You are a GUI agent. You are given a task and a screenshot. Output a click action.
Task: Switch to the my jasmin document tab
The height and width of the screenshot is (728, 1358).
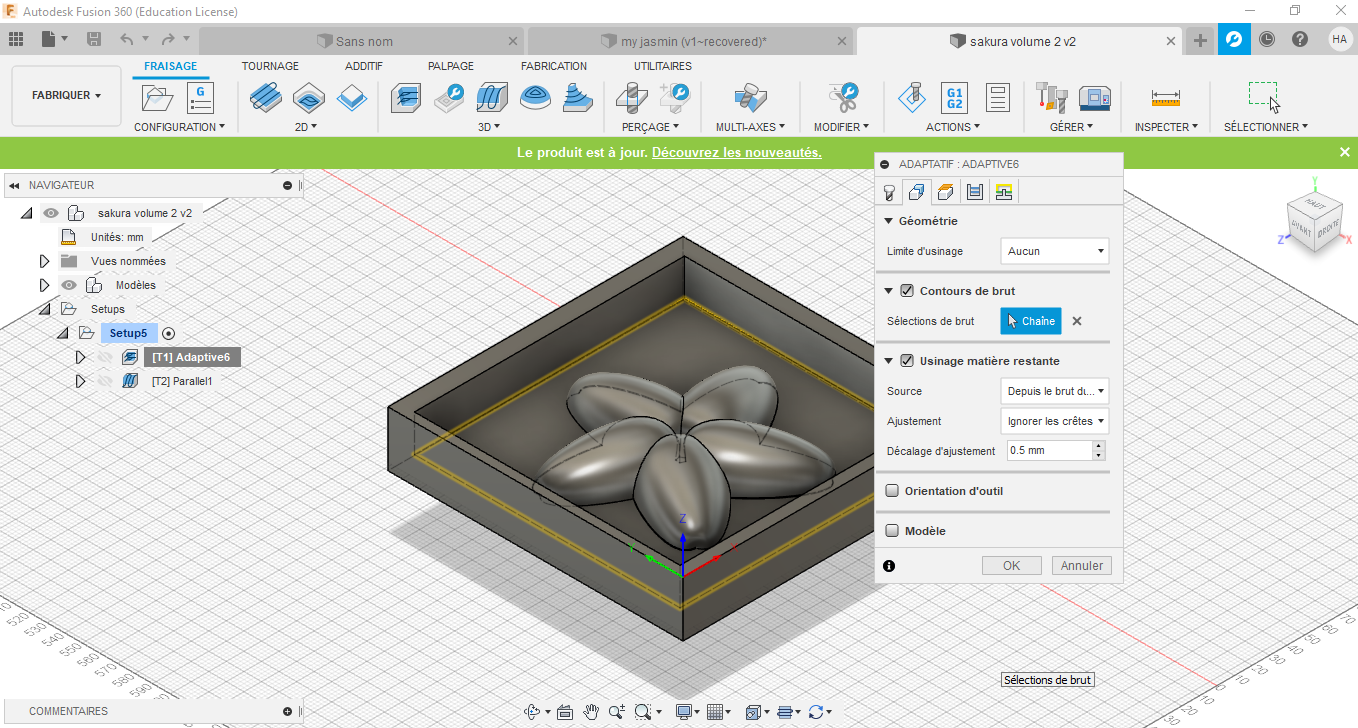click(x=693, y=41)
